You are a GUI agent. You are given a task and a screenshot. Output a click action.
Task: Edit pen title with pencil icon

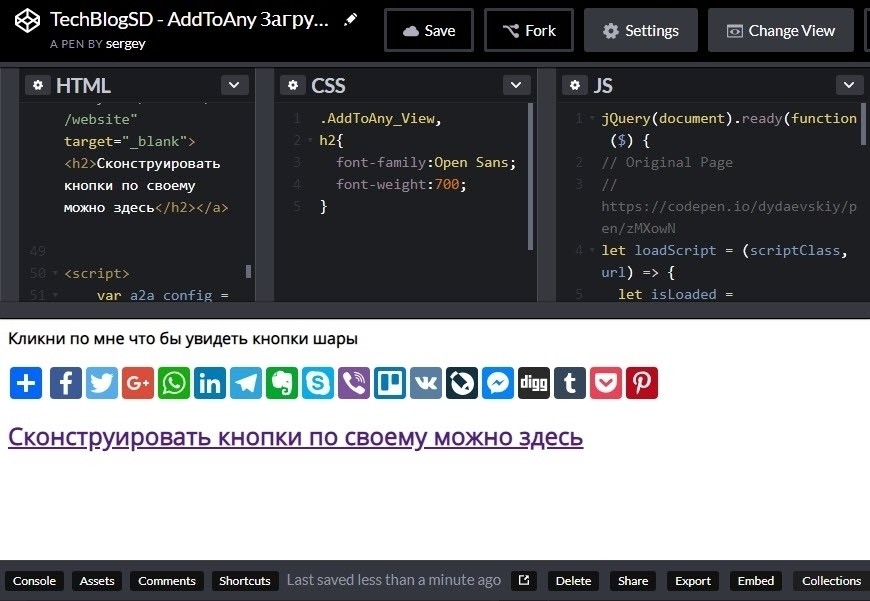click(x=350, y=20)
